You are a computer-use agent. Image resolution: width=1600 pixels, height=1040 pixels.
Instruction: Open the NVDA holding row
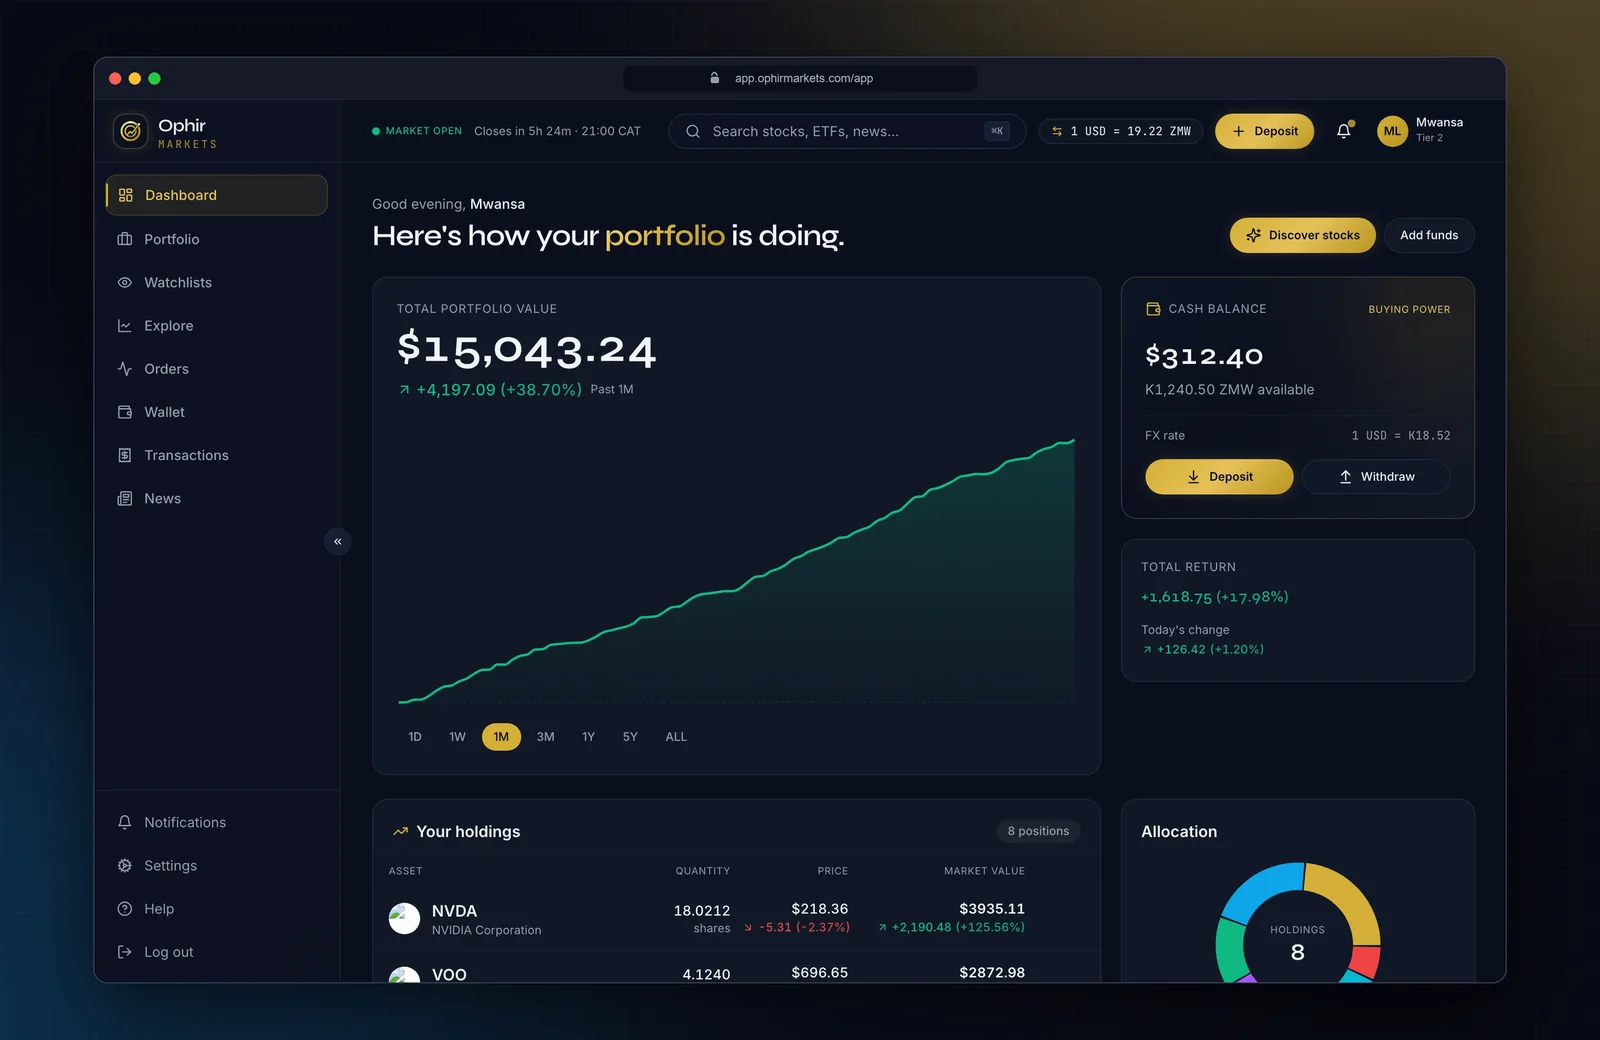(736, 918)
